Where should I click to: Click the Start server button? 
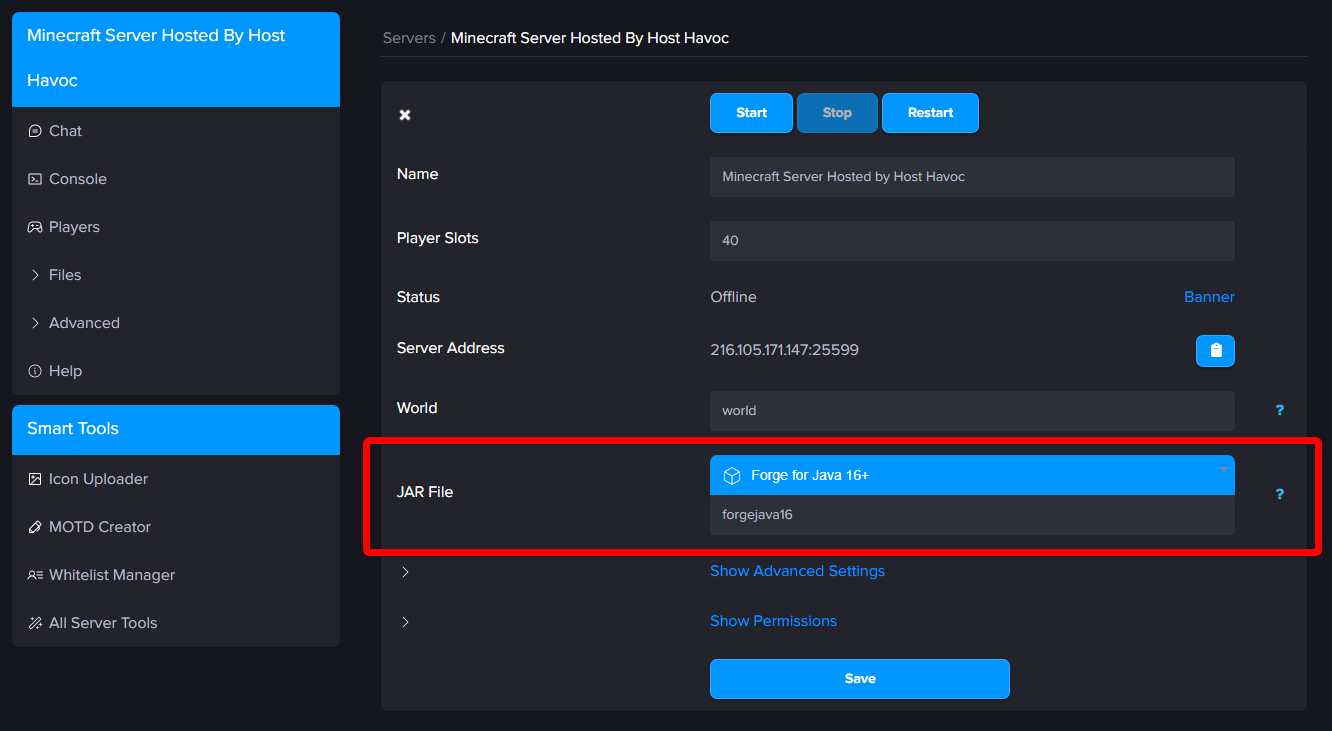tap(751, 113)
